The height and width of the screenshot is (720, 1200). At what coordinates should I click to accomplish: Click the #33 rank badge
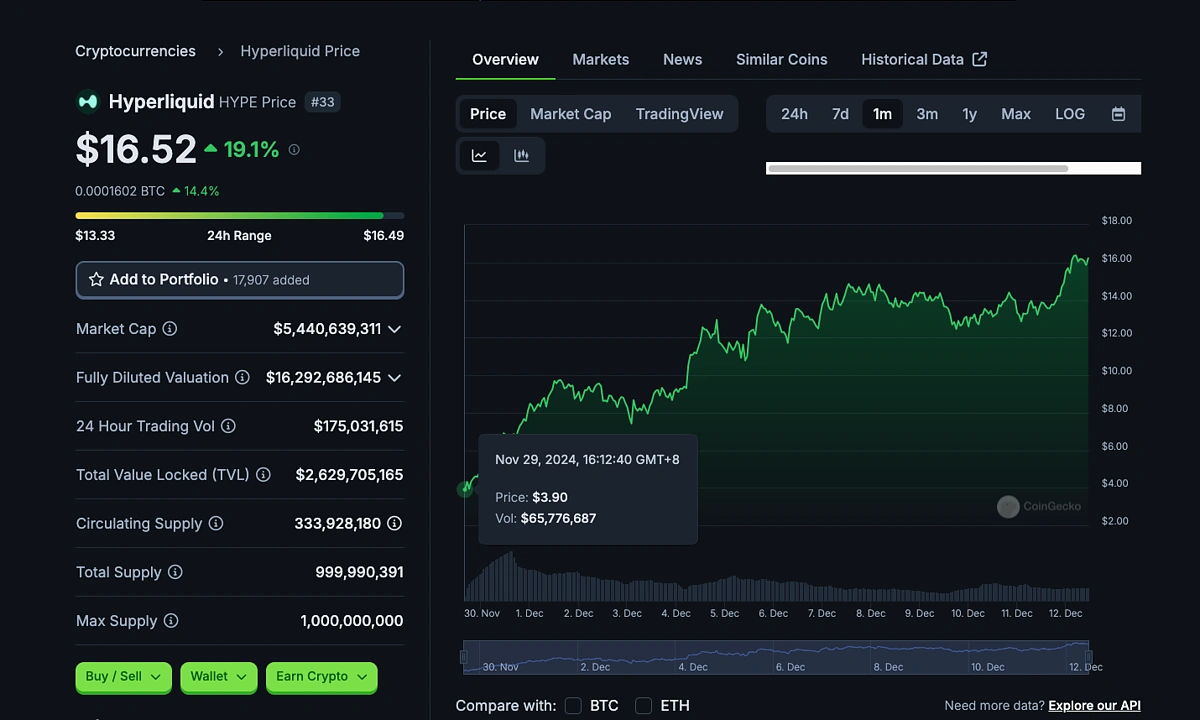click(x=322, y=102)
